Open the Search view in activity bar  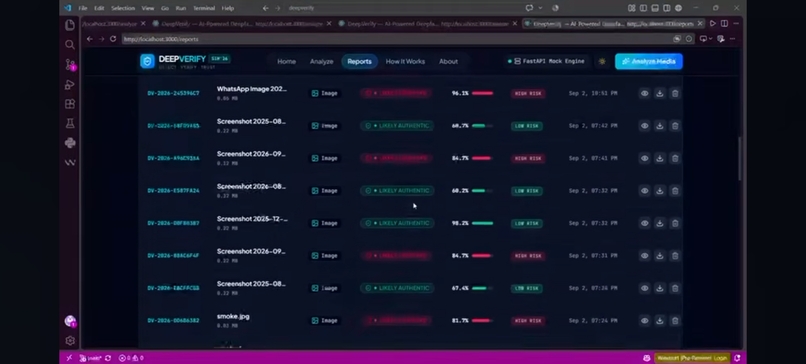[70, 45]
